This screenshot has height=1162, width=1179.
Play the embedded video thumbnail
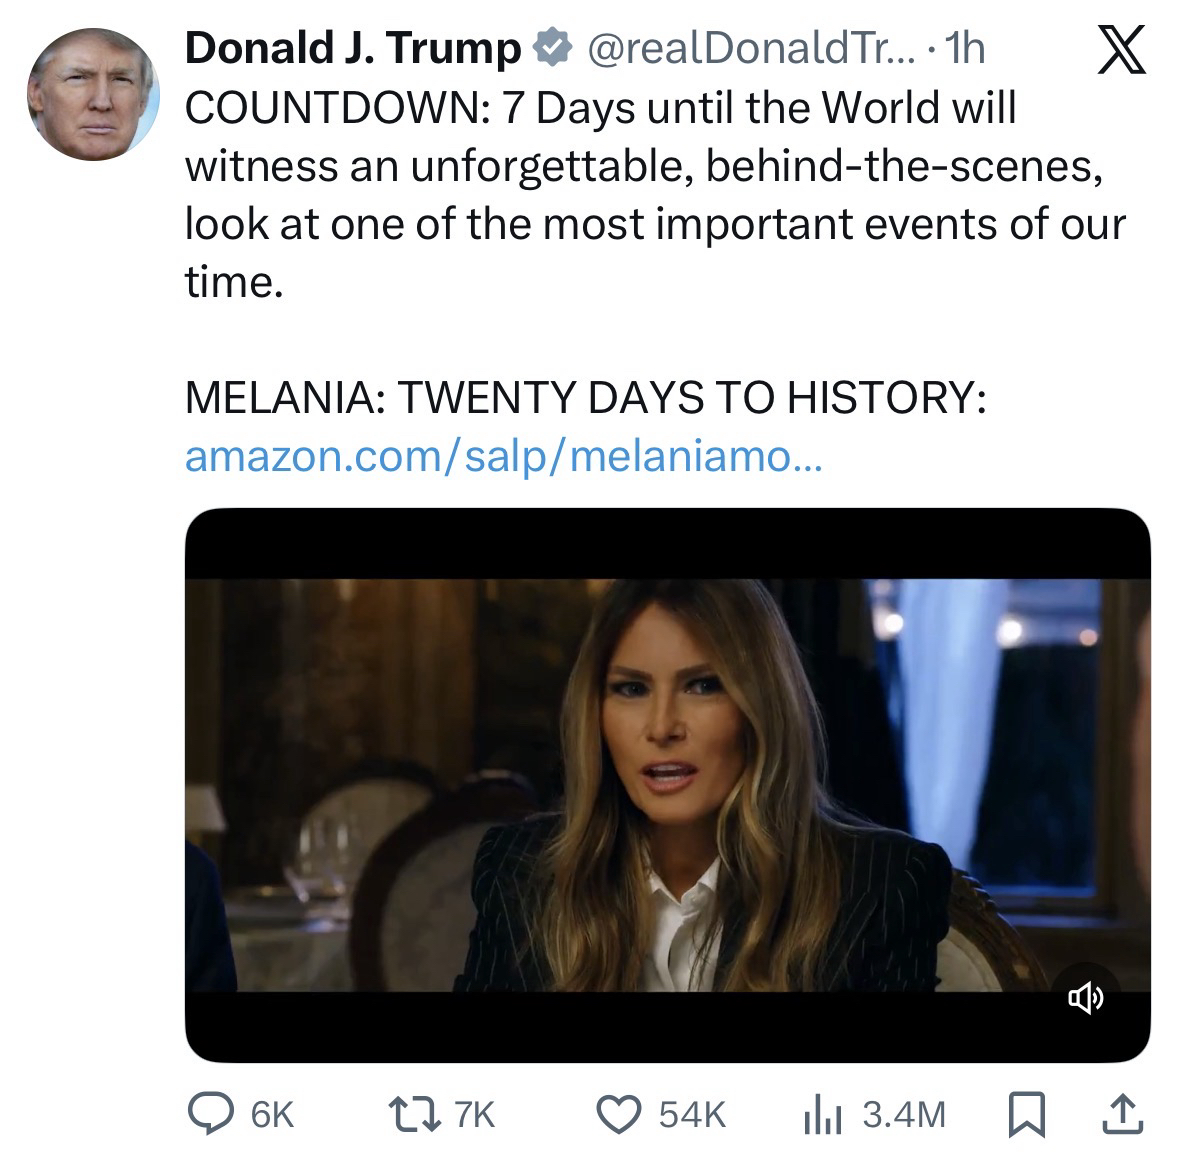tap(667, 785)
